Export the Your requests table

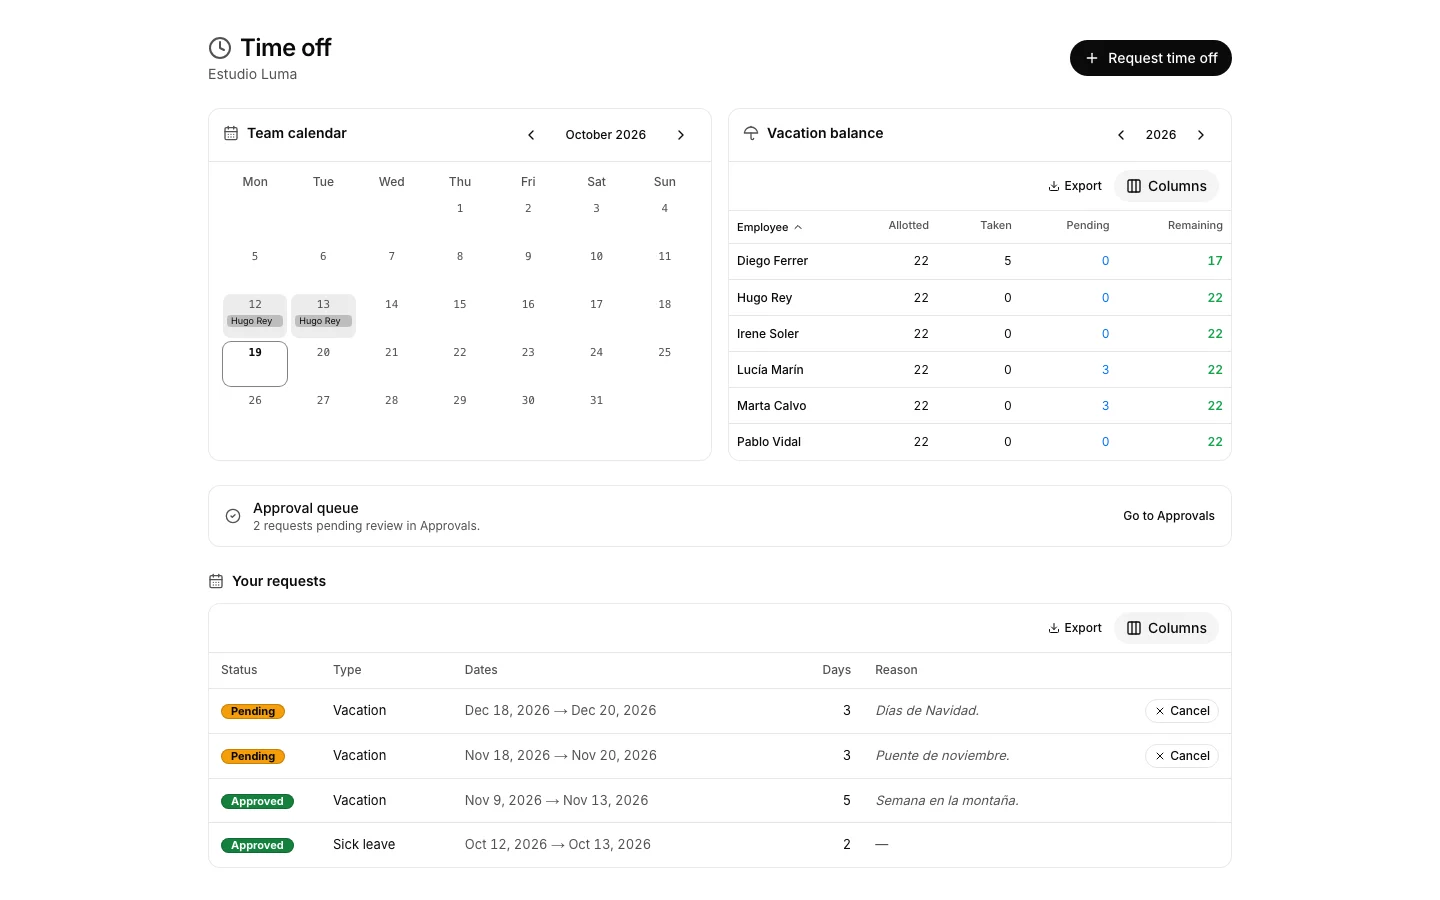tap(1075, 628)
